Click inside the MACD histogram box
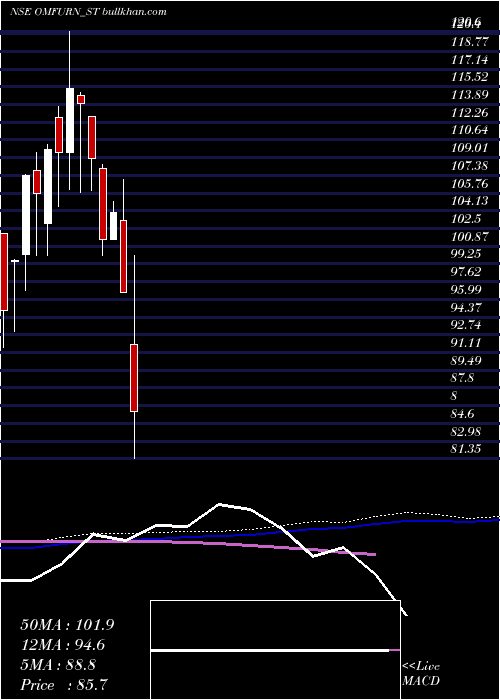 point(275,650)
